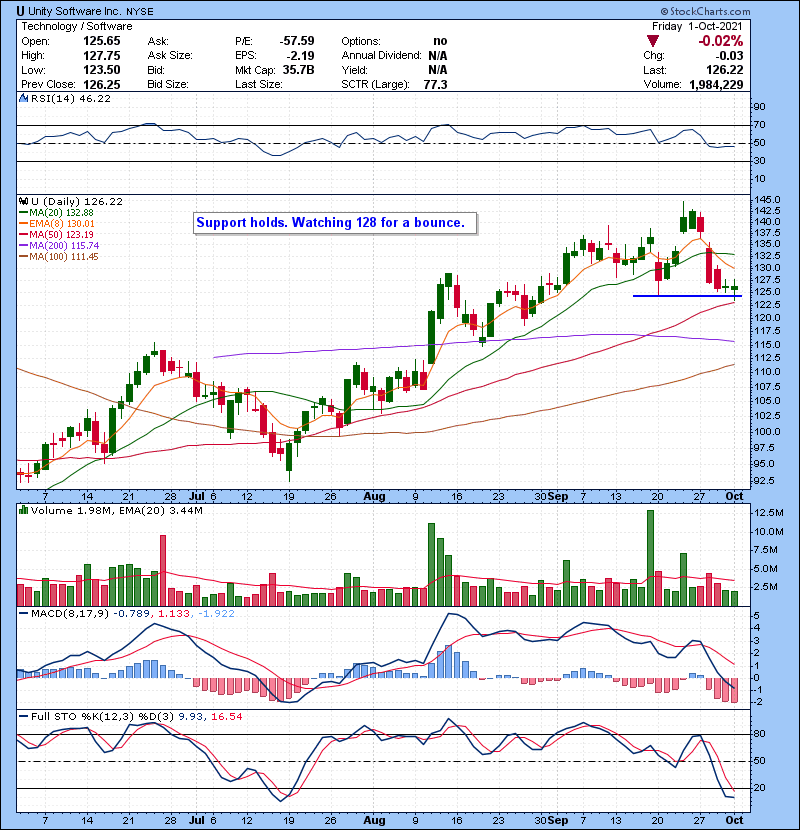Click the tallest green volume bar in September
The width and height of the screenshot is (800, 830).
coord(650,558)
